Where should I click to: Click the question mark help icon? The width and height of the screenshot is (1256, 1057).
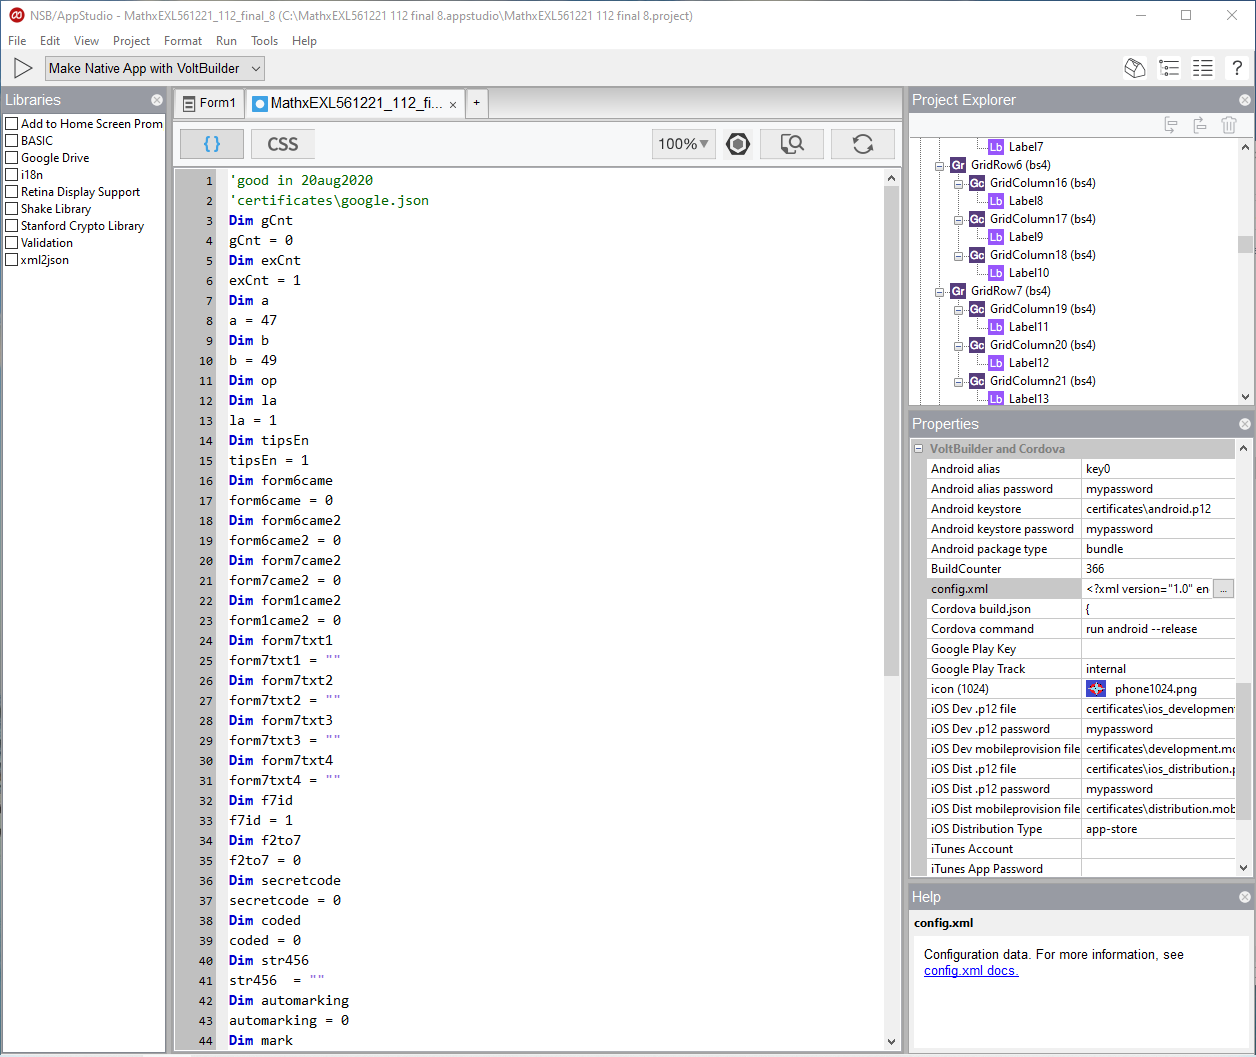tap(1236, 68)
